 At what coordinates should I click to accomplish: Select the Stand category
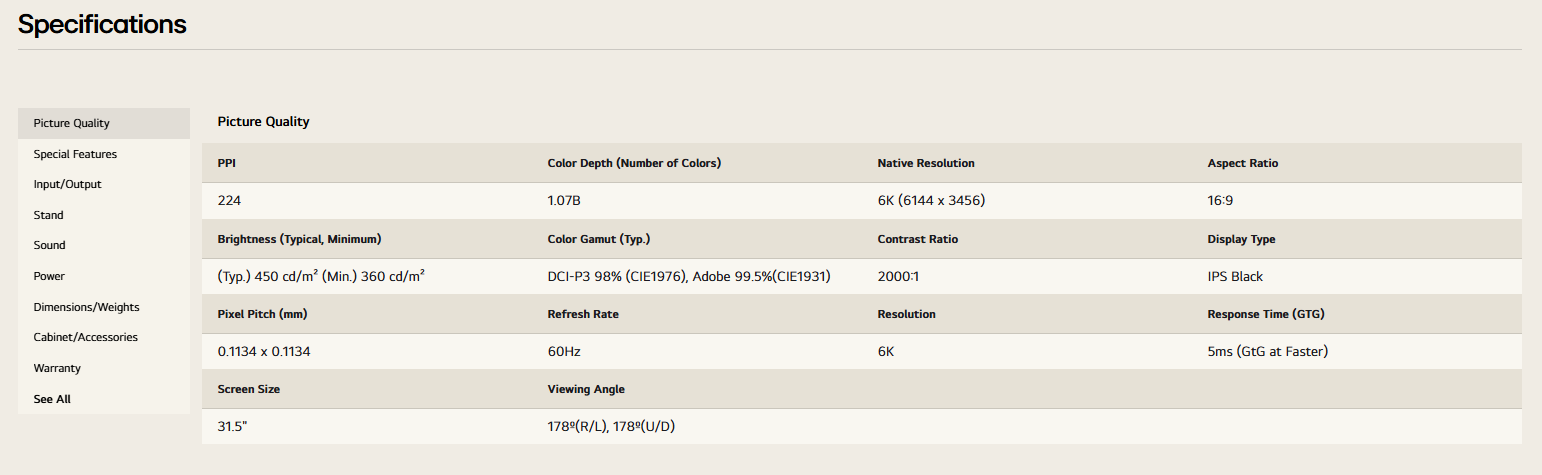(x=104, y=215)
